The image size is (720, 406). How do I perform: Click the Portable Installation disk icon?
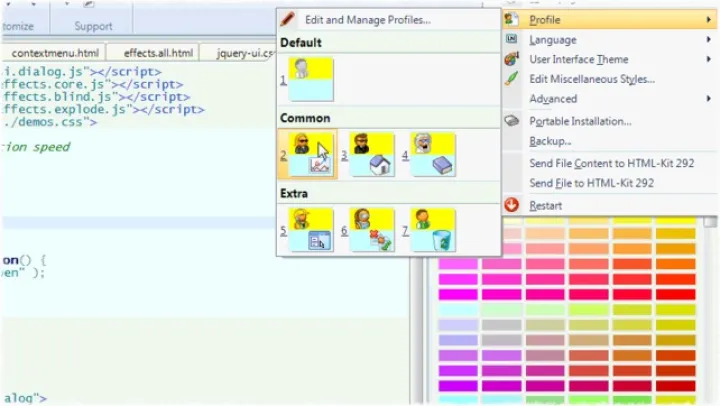click(x=512, y=121)
